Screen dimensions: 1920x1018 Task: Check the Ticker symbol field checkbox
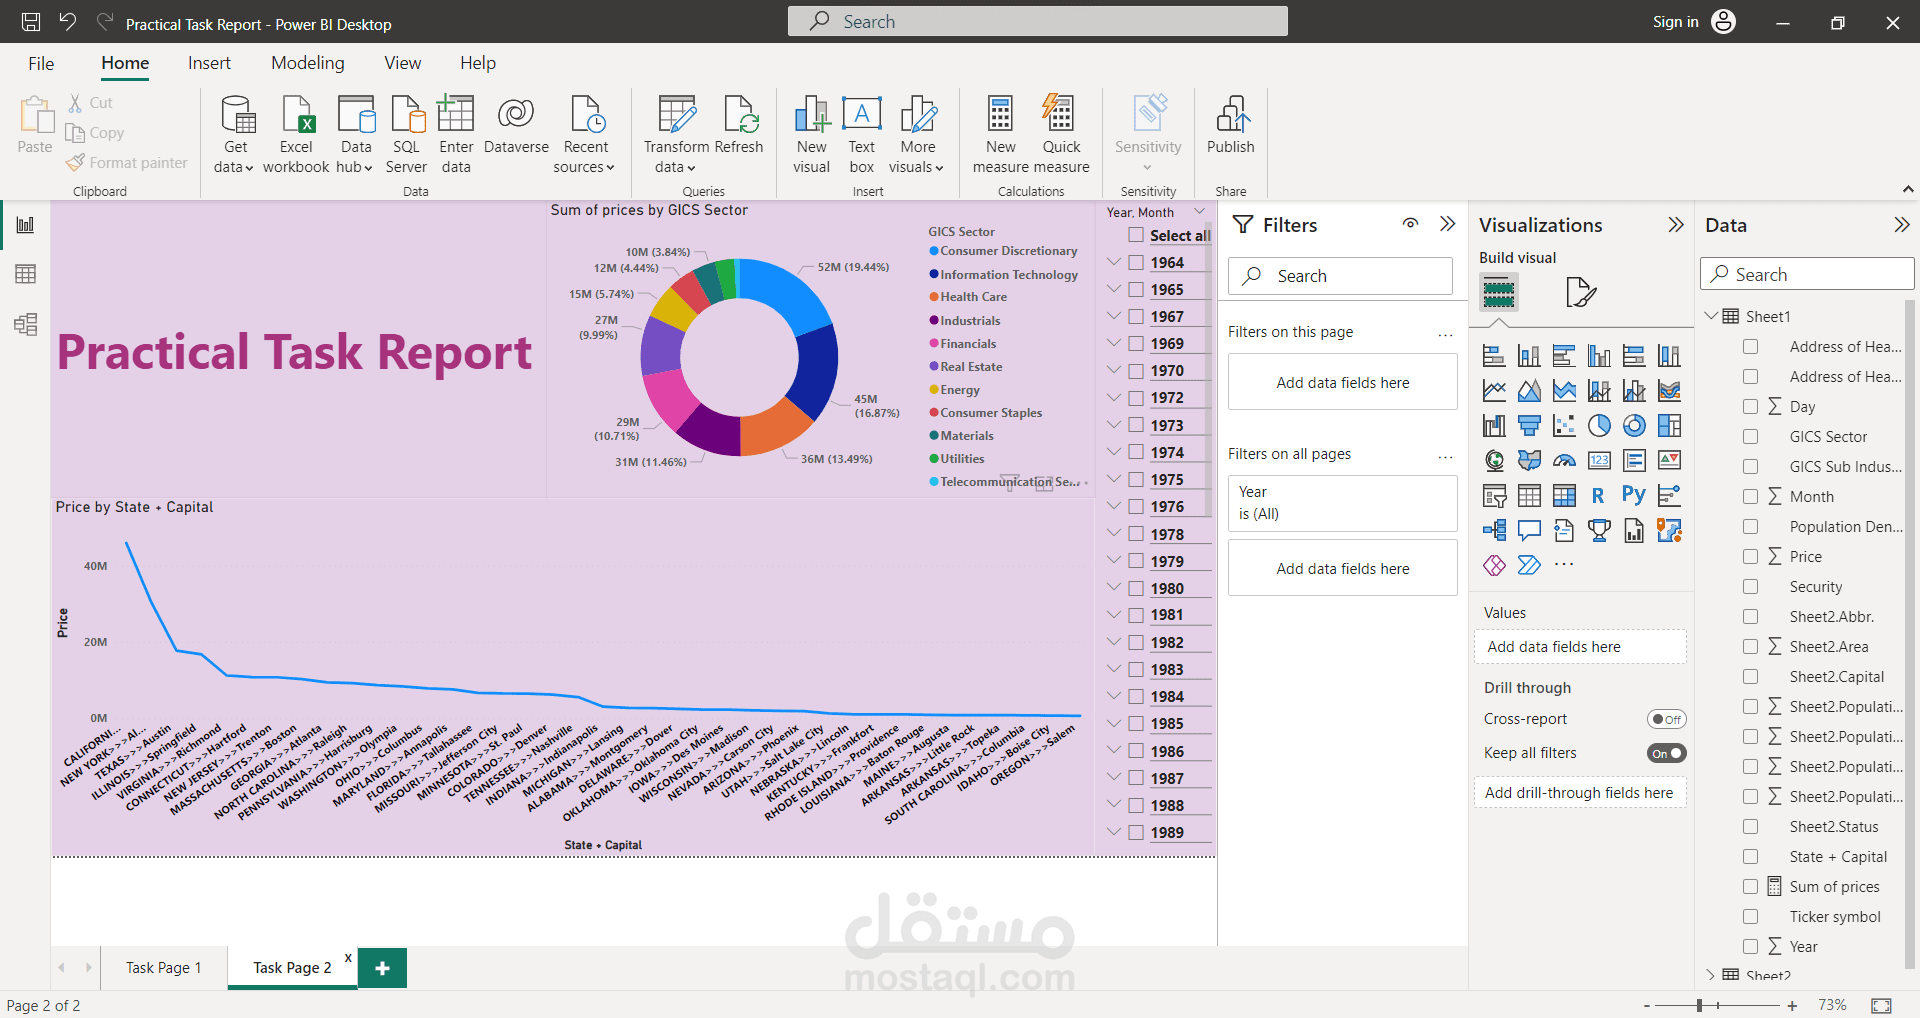(1750, 917)
